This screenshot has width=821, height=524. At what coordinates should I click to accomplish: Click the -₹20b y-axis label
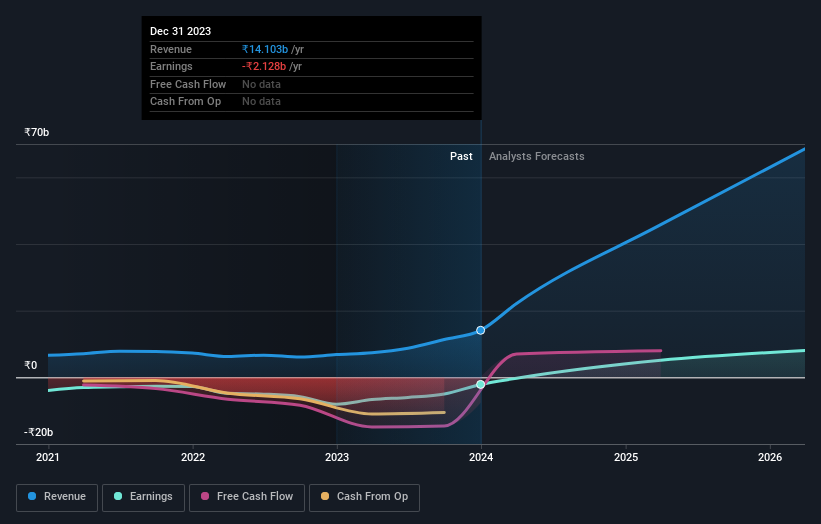coord(38,432)
